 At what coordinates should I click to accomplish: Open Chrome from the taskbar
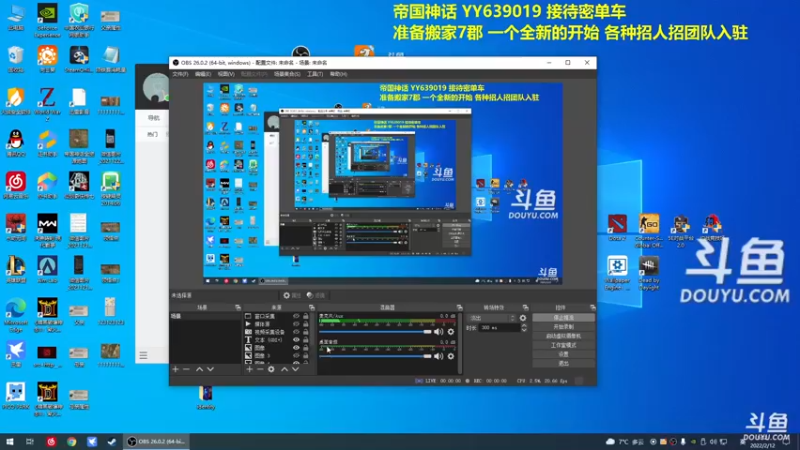coord(71,442)
